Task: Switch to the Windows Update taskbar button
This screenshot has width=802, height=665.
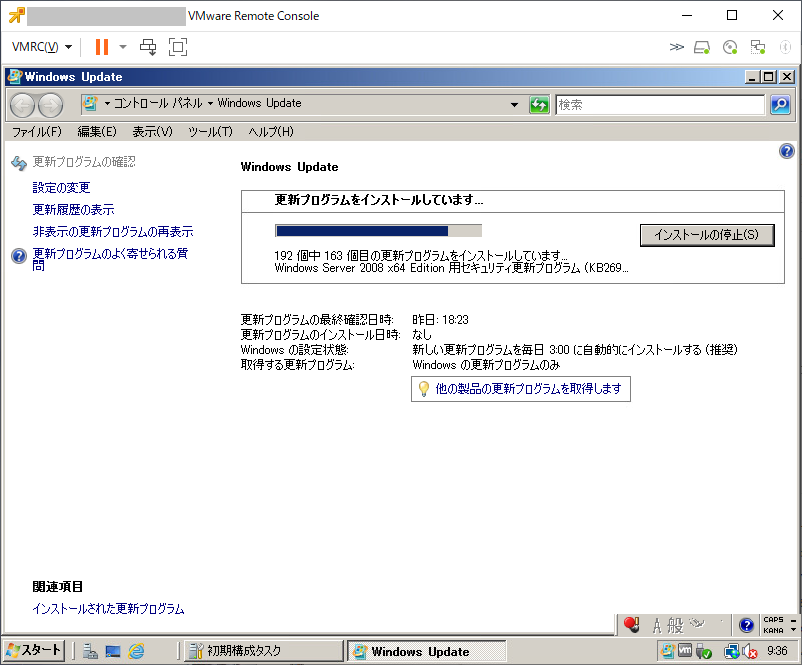Action: (427, 651)
